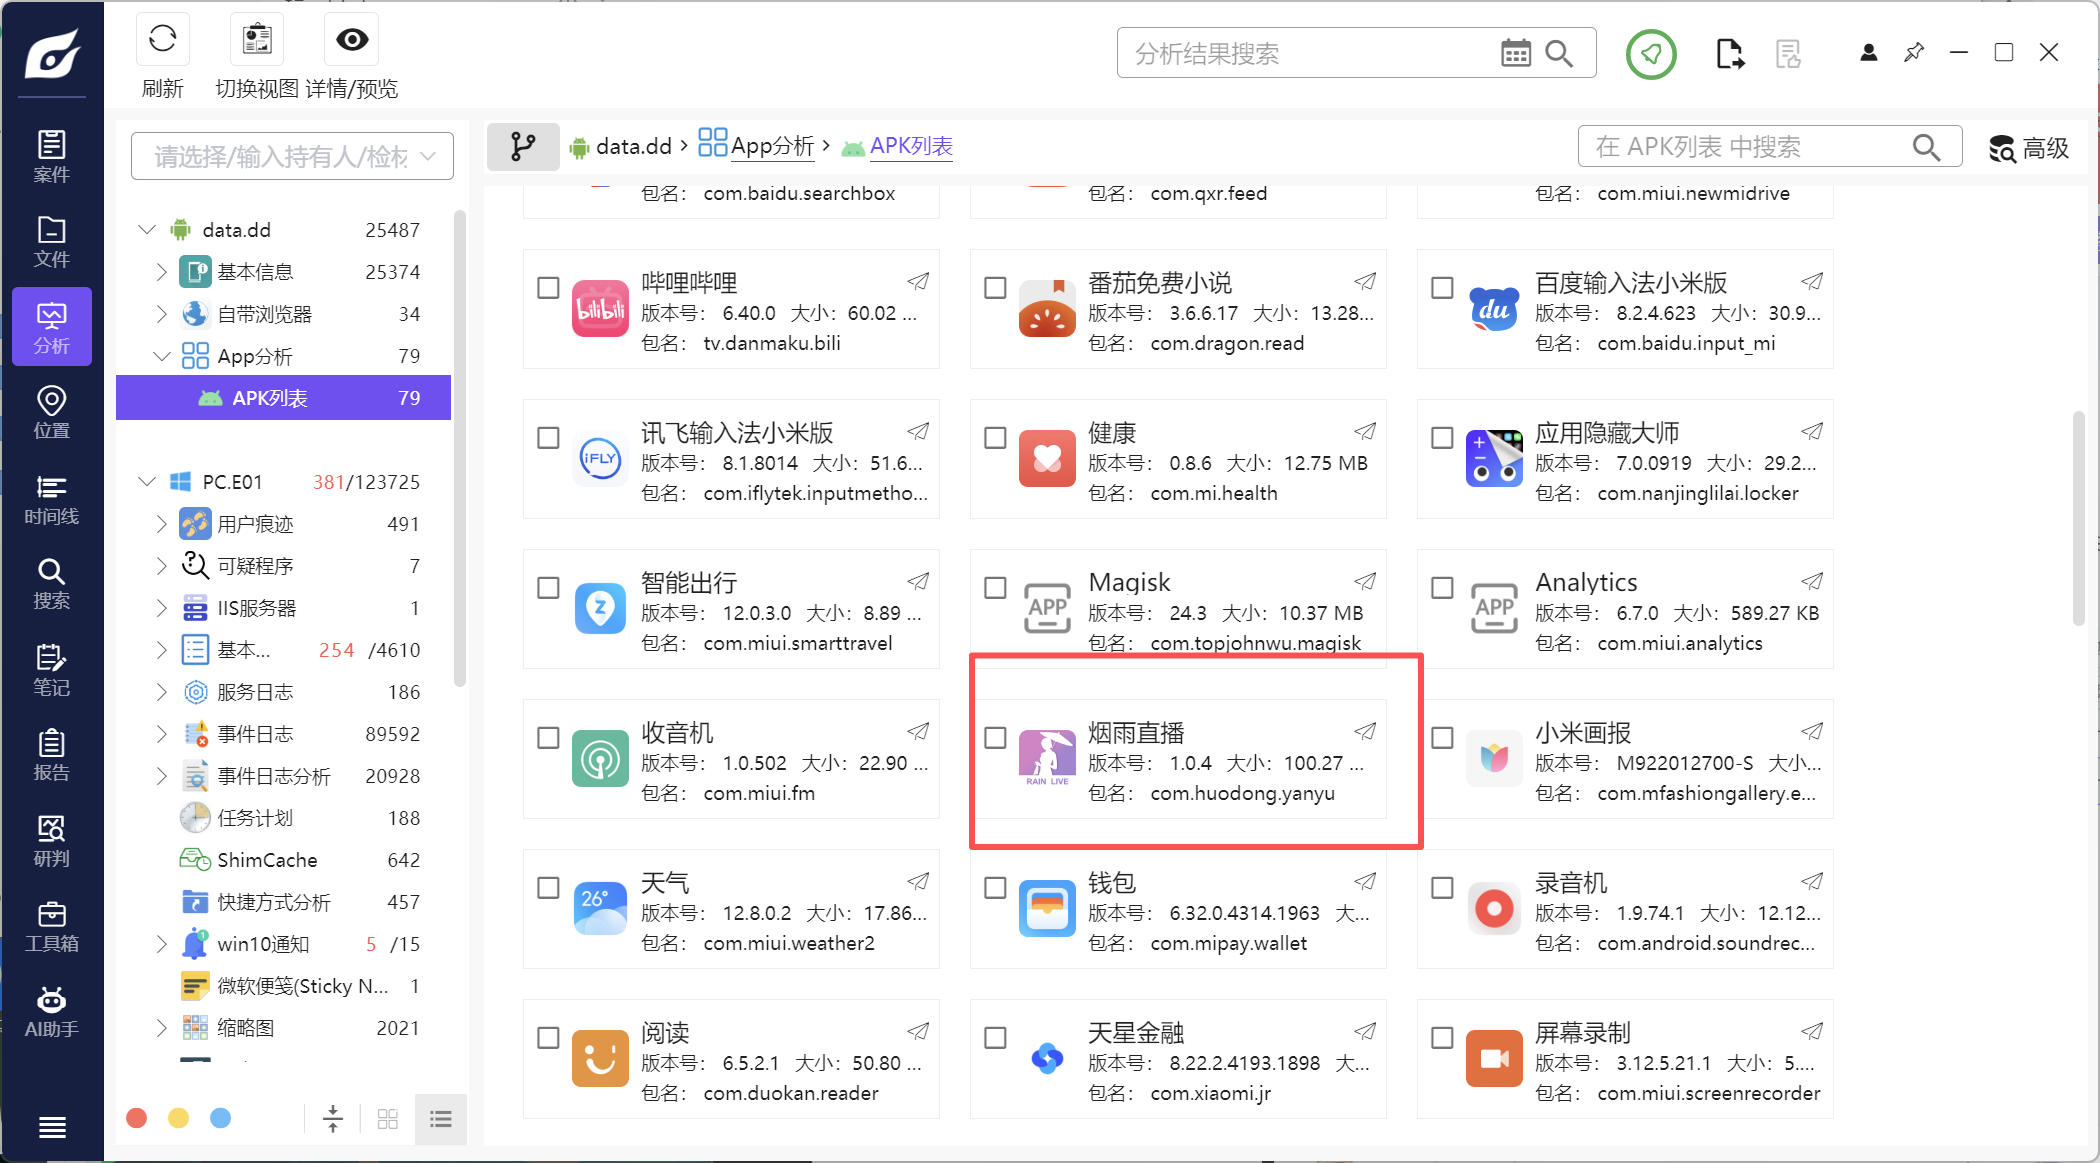Switch to list view icon below tree
The height and width of the screenshot is (1163, 2100).
[x=441, y=1118]
